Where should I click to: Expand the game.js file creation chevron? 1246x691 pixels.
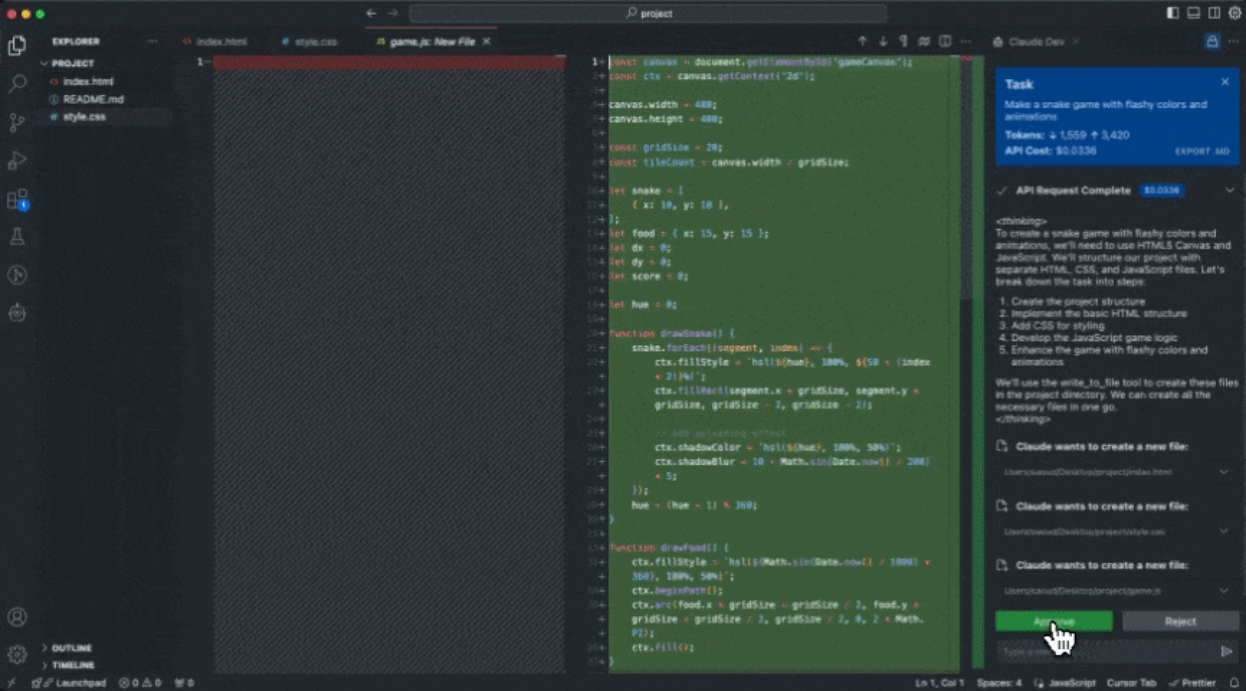[1224, 591]
